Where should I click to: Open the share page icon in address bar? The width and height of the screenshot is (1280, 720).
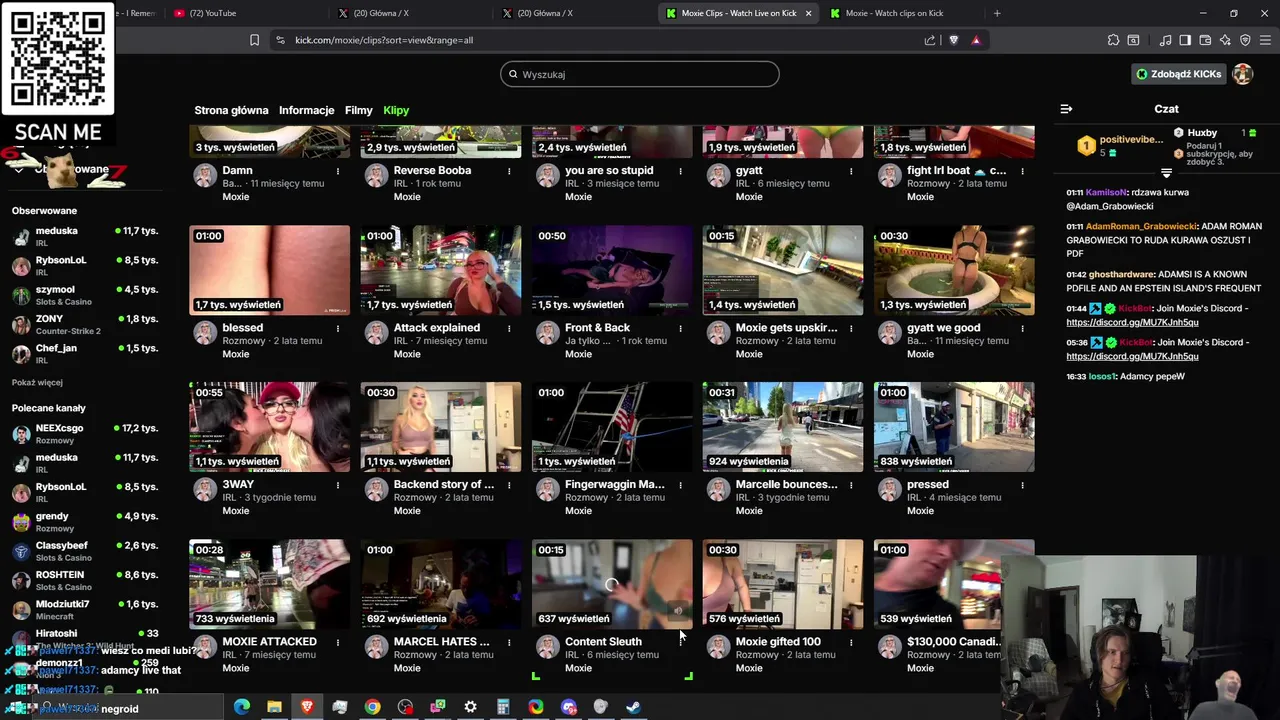pos(930,40)
